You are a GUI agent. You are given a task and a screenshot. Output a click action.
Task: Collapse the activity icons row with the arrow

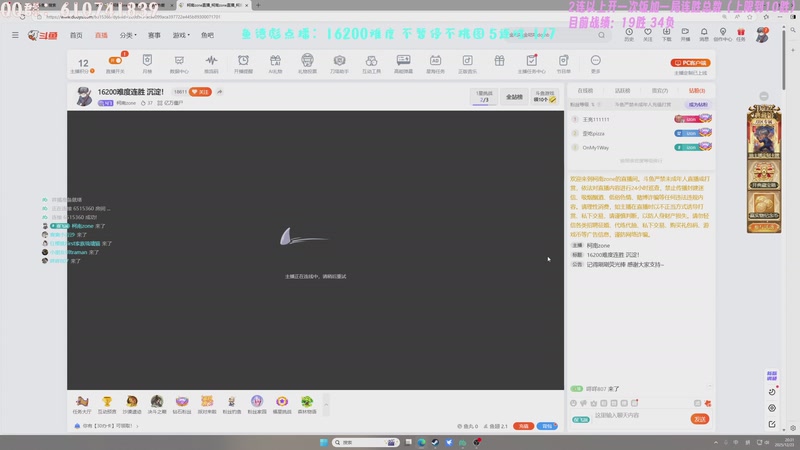tap(326, 405)
